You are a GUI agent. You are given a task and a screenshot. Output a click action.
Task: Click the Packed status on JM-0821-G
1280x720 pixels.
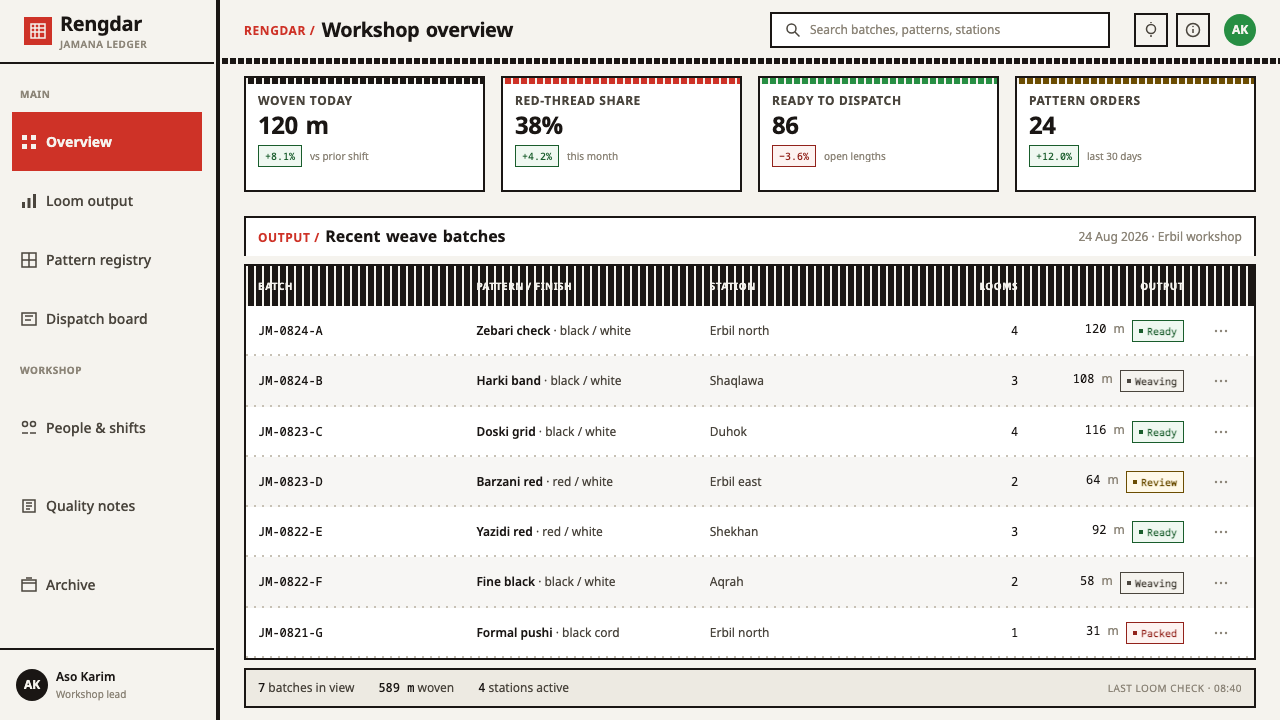[x=1155, y=633]
